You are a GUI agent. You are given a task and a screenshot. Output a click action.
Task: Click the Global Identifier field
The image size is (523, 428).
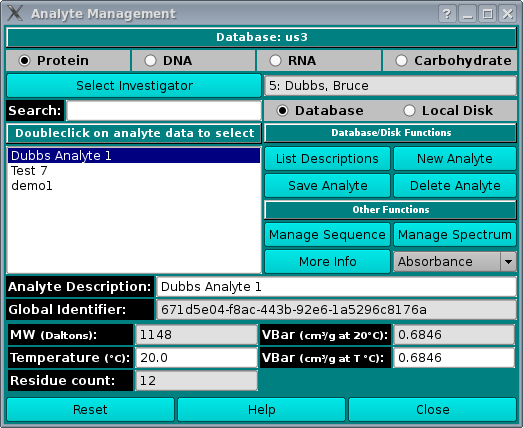click(337, 310)
